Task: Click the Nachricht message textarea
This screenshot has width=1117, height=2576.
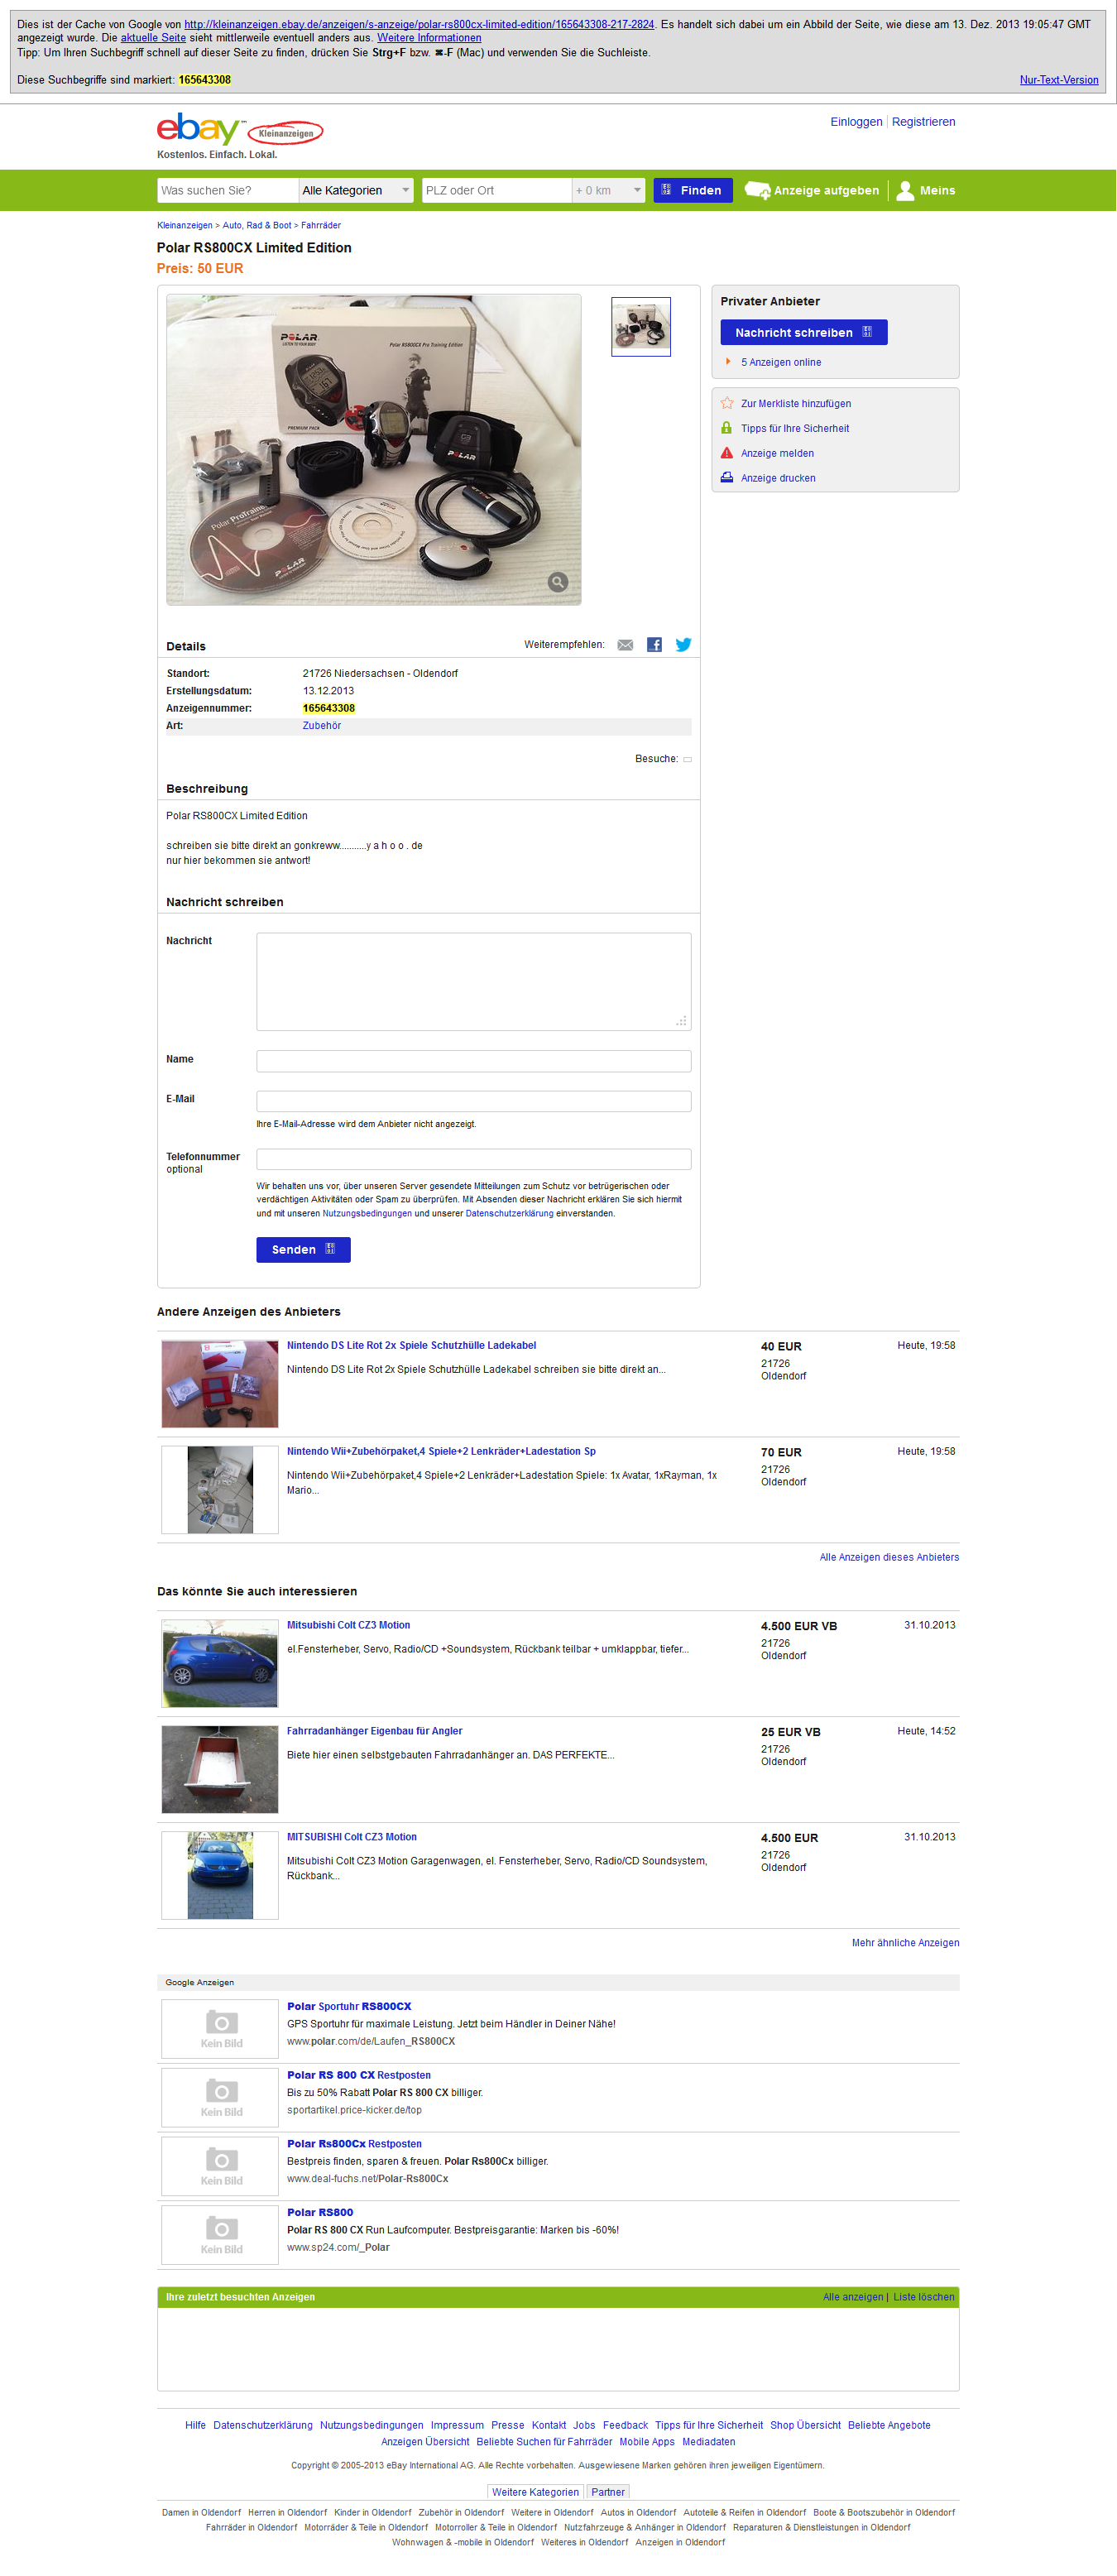Action: click(473, 981)
